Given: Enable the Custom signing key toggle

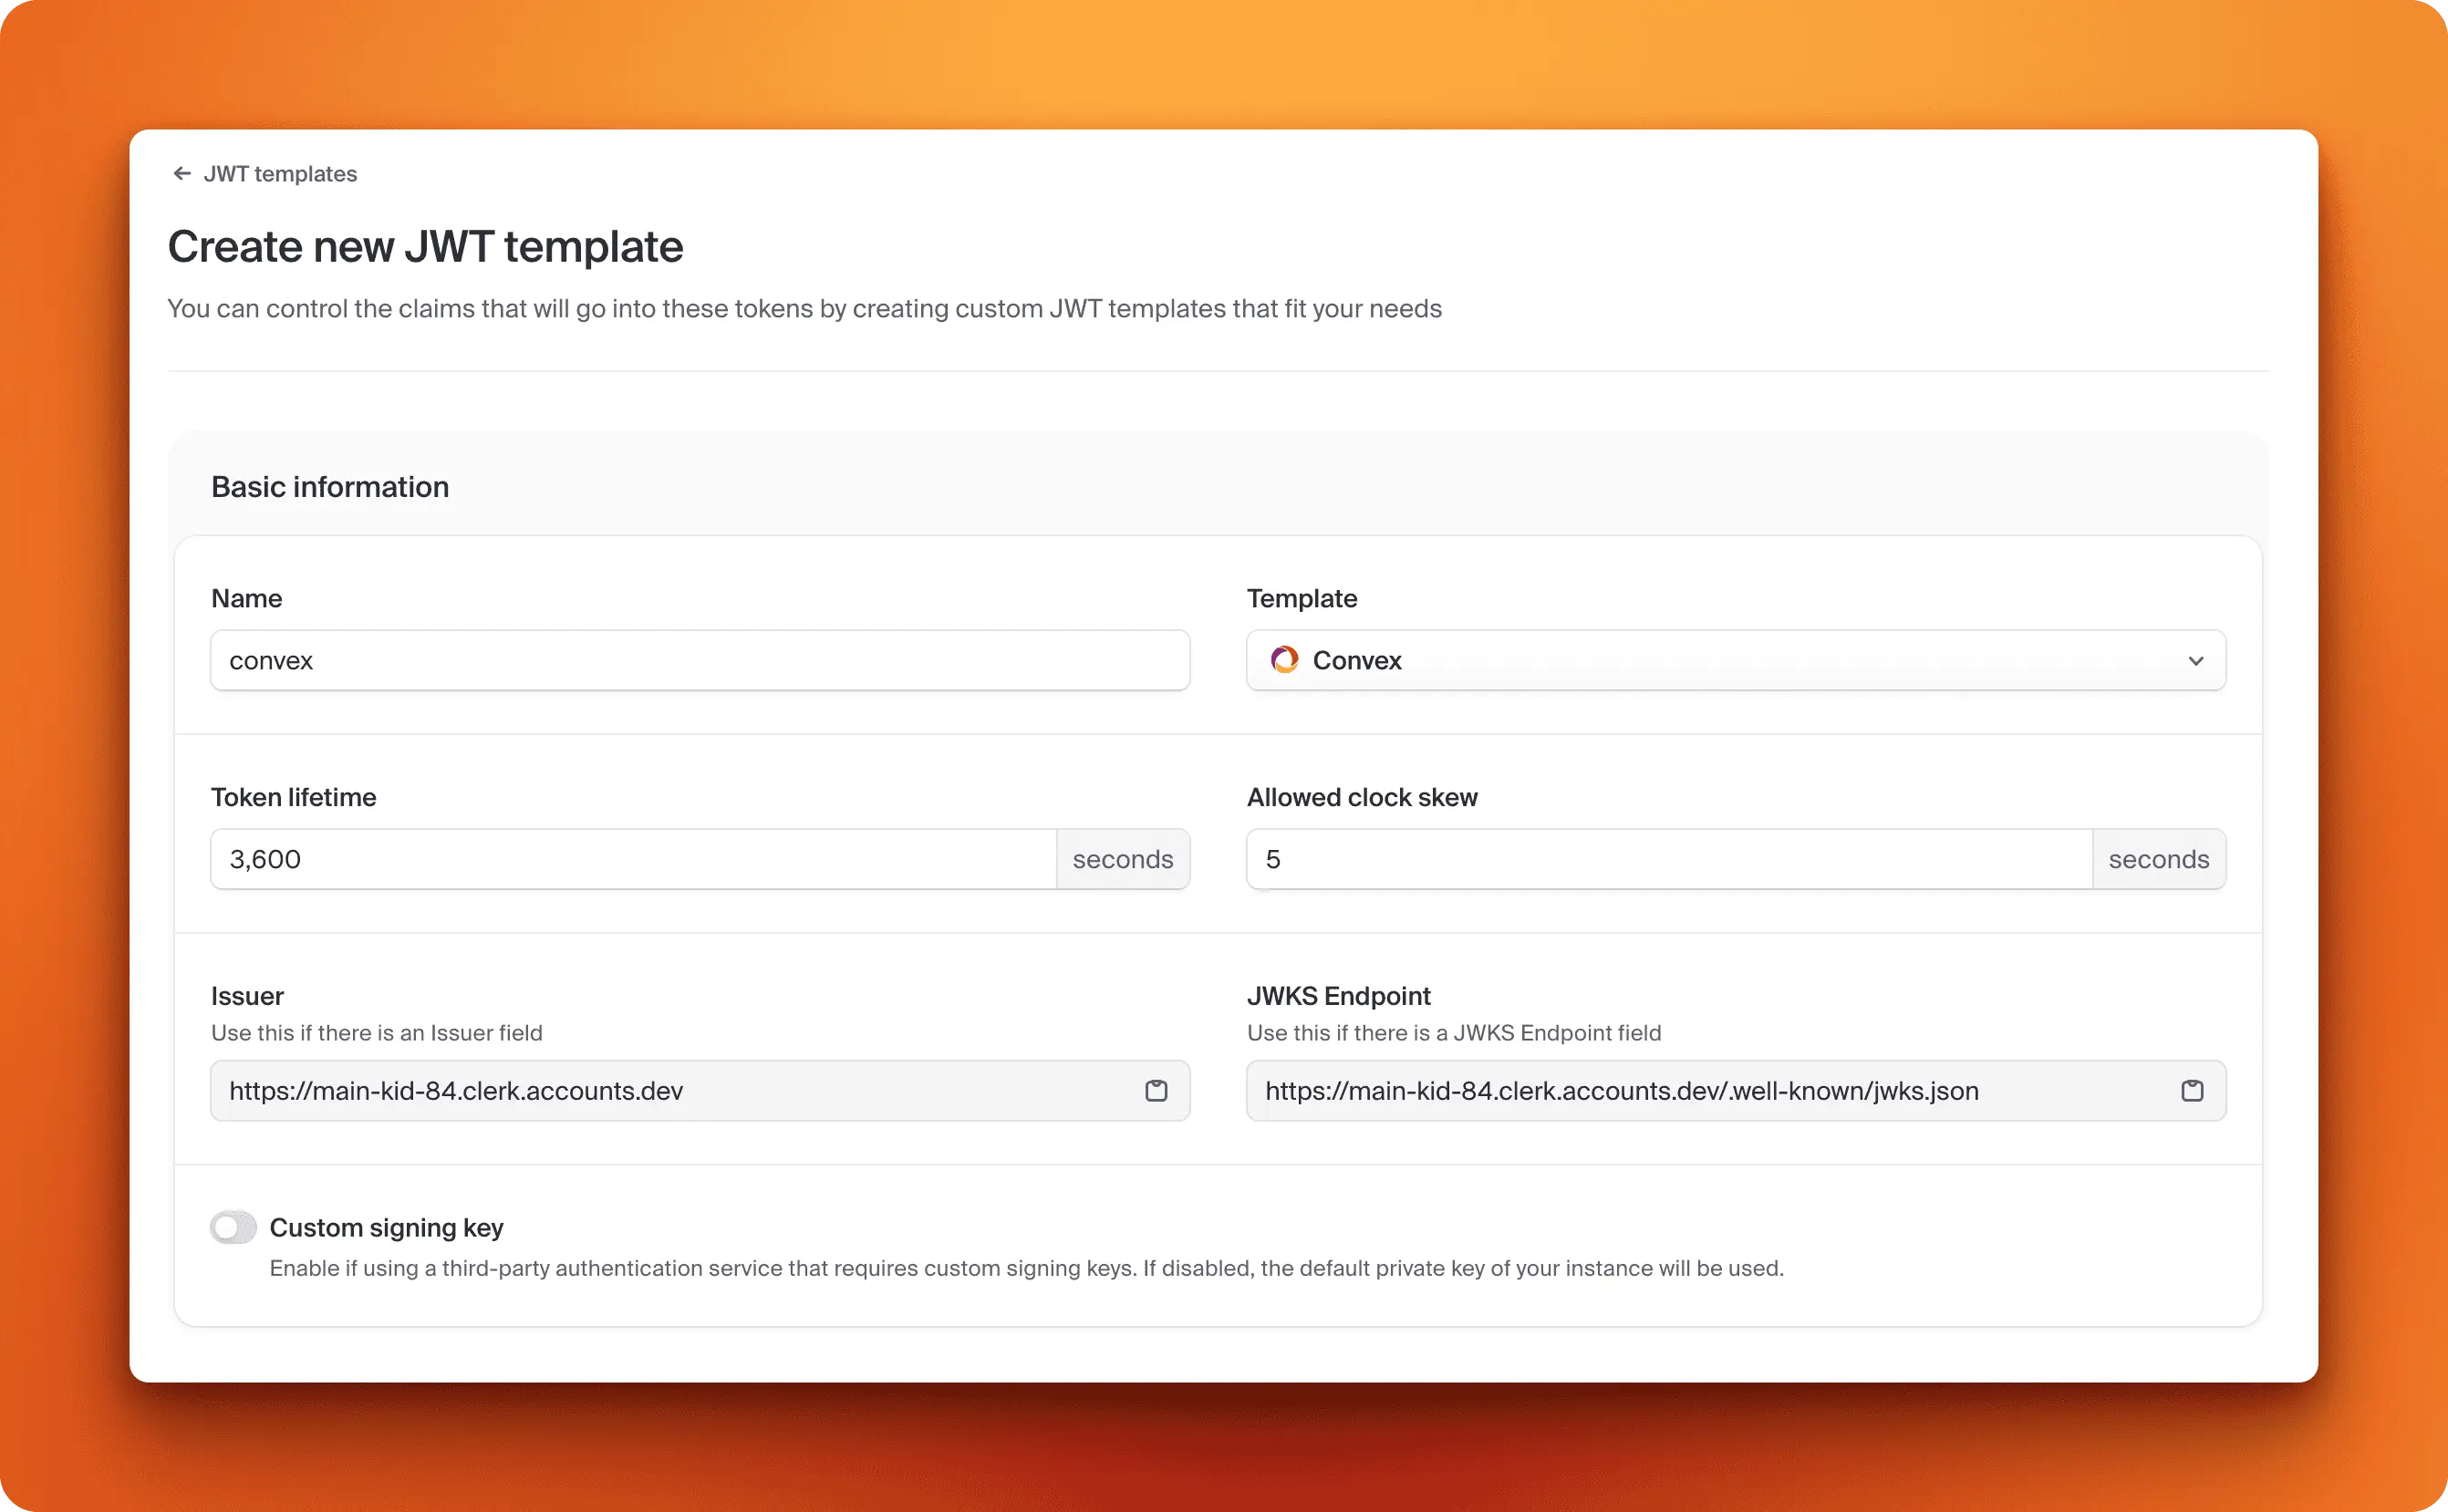Looking at the screenshot, I should [233, 1227].
